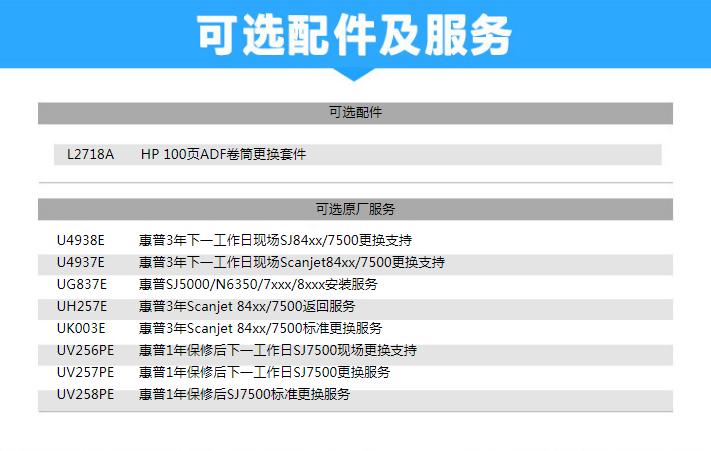The height and width of the screenshot is (451, 711).
Task: Select 惠普3年Scanjet 84xx/7500标准更换服务 text
Action: [x=260, y=328]
